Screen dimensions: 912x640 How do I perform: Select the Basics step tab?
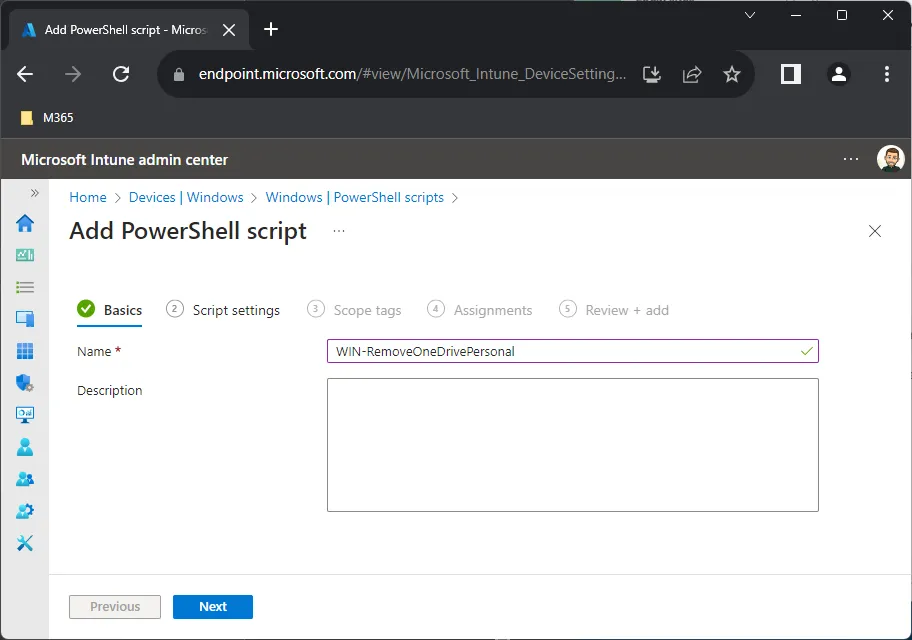click(109, 310)
